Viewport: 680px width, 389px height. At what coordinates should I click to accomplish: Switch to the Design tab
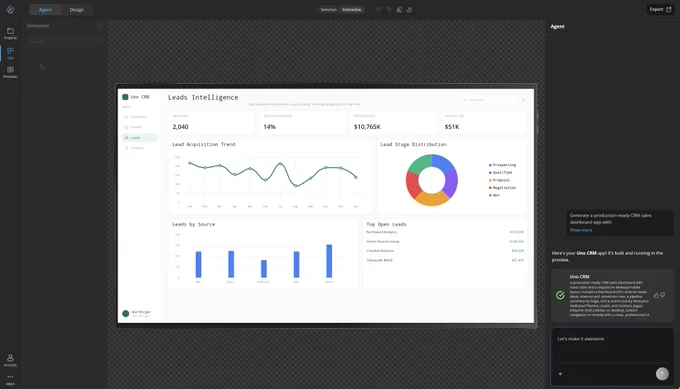point(77,10)
